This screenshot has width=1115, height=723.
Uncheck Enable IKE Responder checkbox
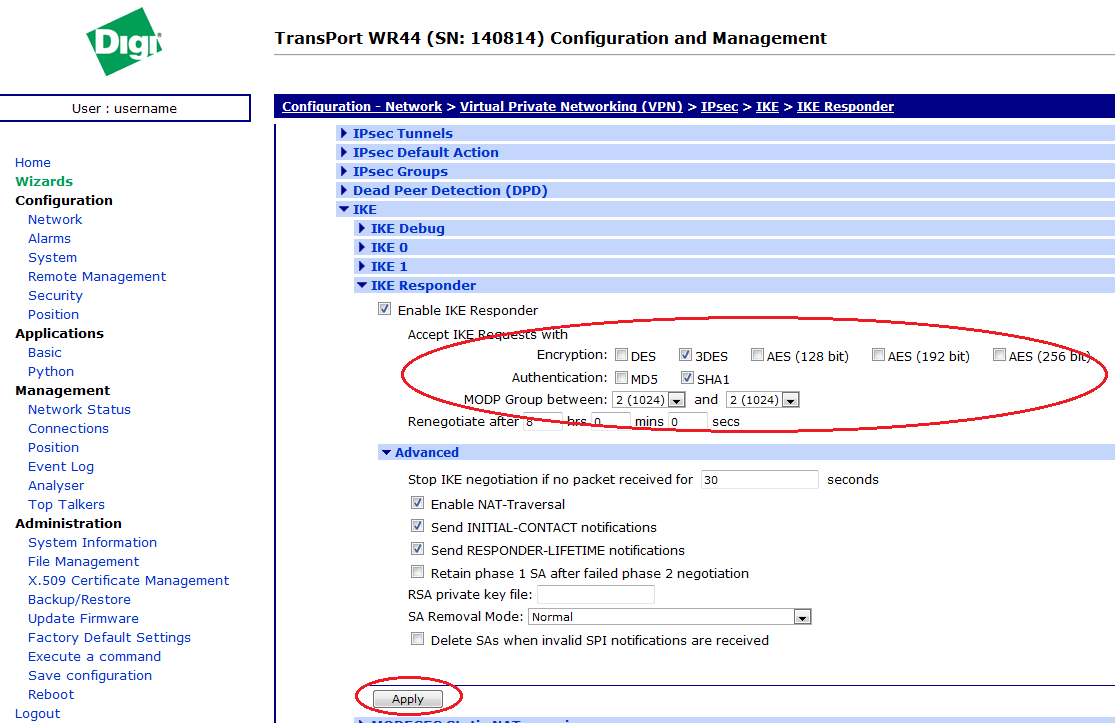pyautogui.click(x=385, y=310)
